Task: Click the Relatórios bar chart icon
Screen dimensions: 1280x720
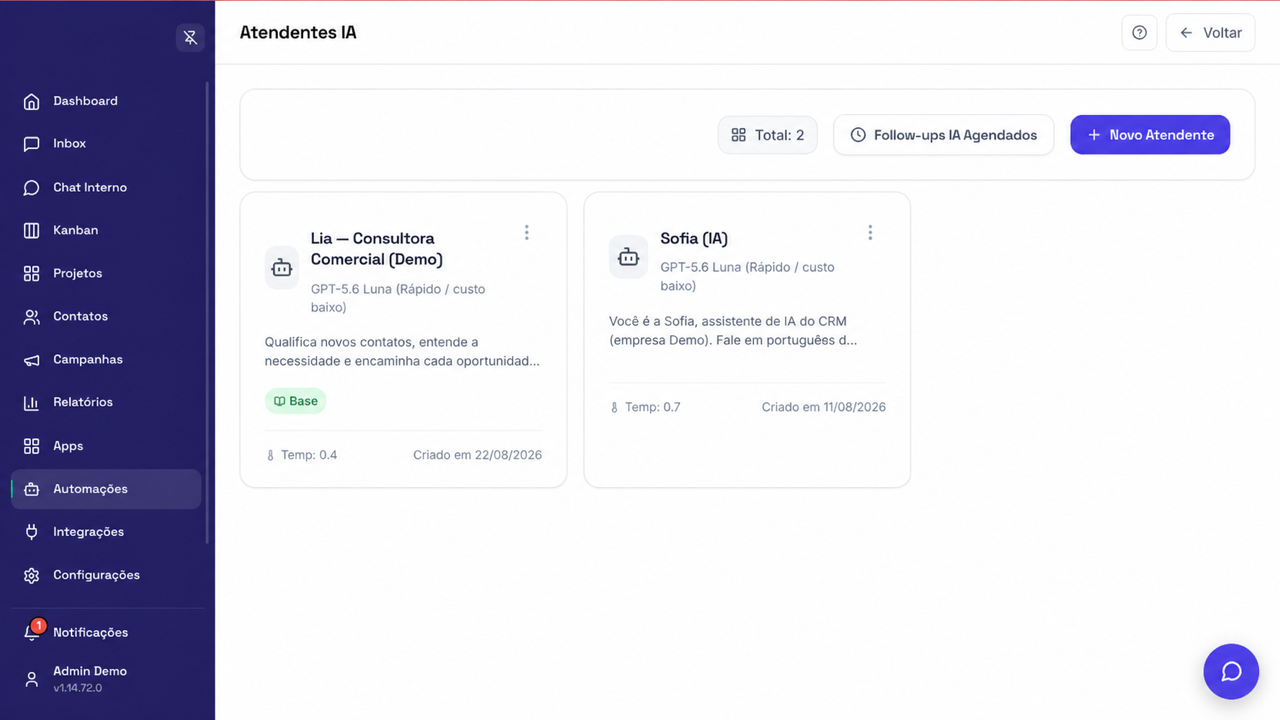Action: tap(31, 402)
